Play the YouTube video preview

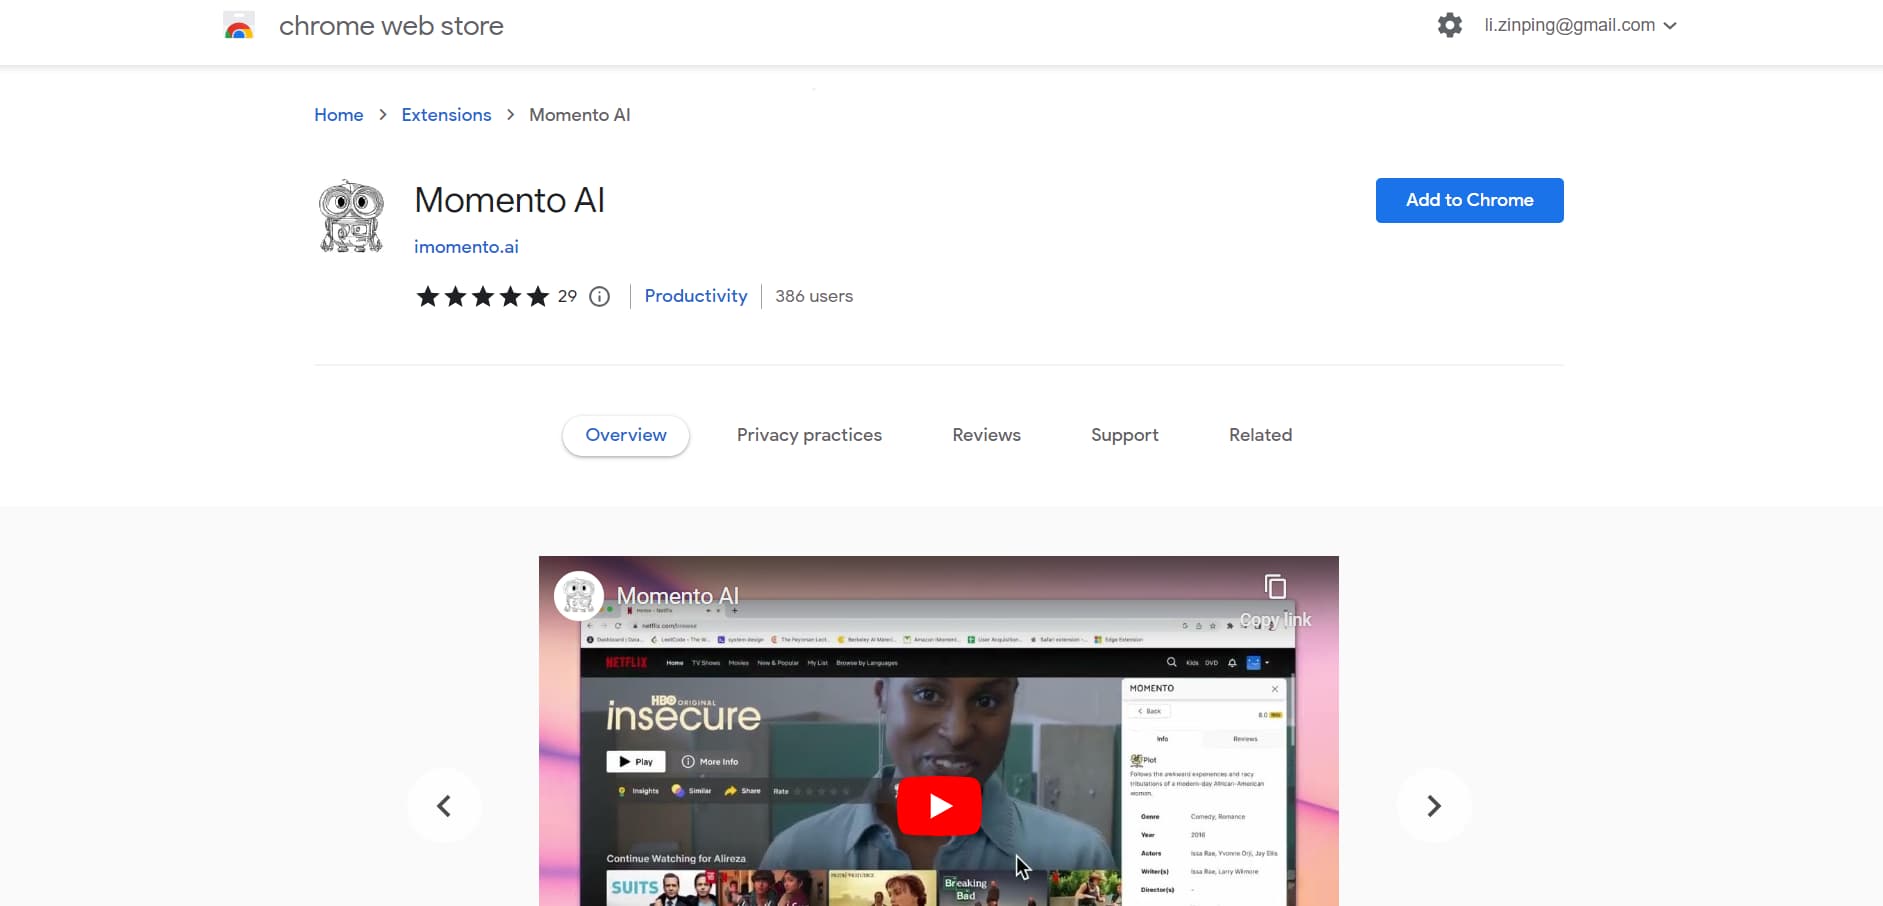(938, 805)
